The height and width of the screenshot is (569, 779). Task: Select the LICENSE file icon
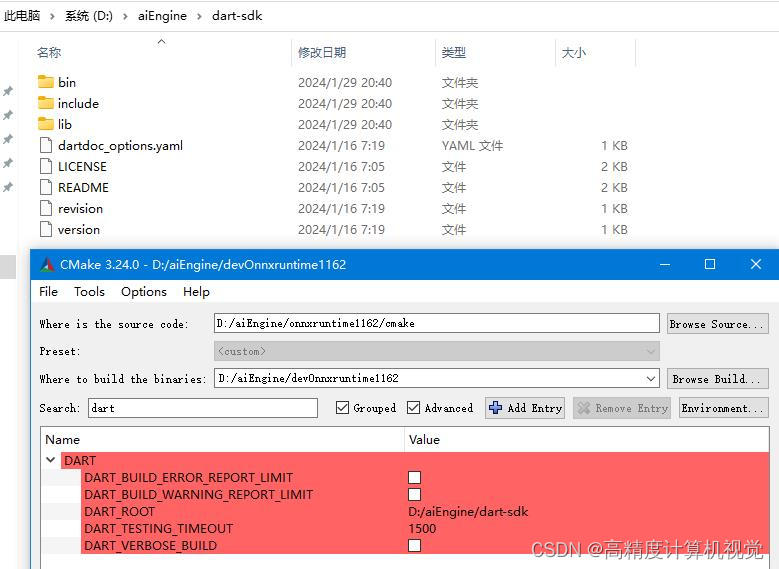tap(46, 166)
